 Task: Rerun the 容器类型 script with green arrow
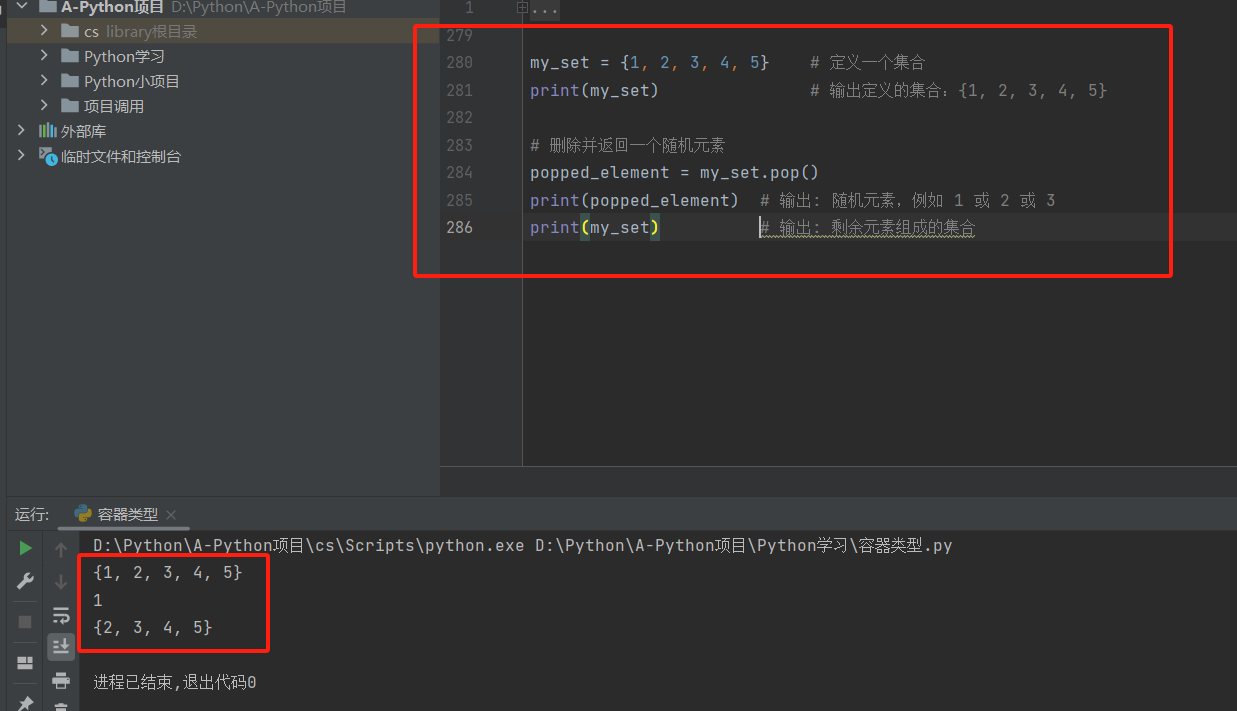[25, 548]
